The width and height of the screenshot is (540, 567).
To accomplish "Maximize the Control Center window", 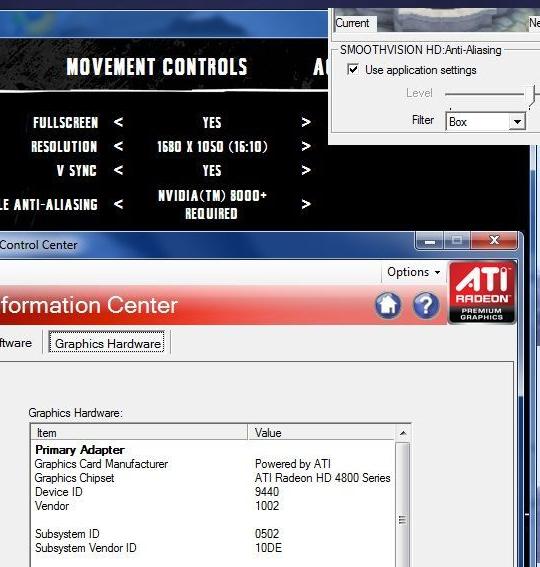I will 457,241.
